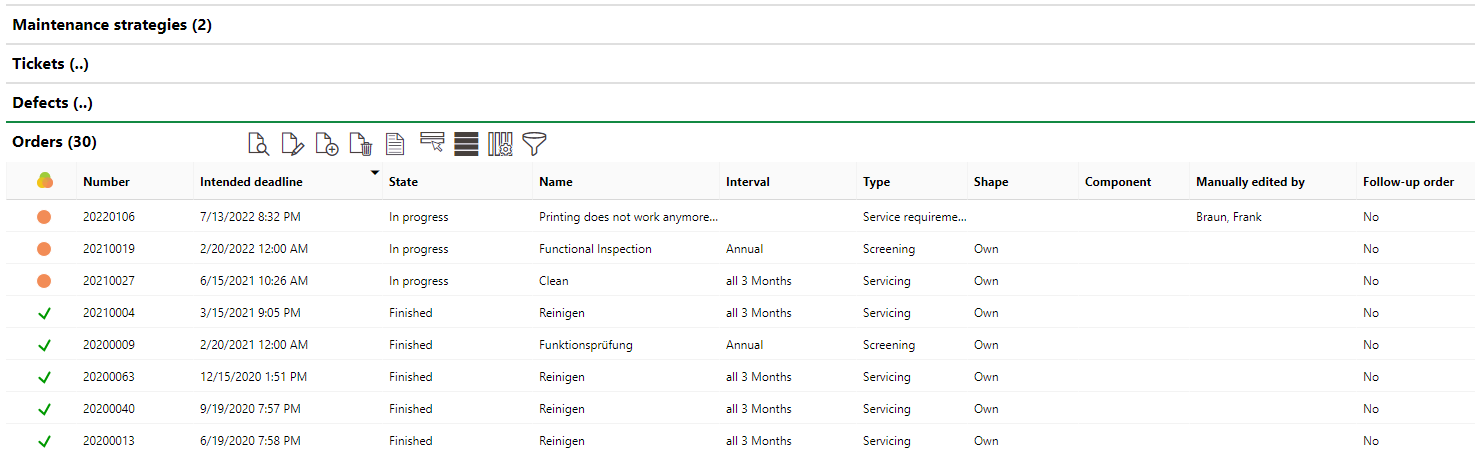
Task: Click deadline '6/15/2021 10:26 AM'
Action: (254, 281)
